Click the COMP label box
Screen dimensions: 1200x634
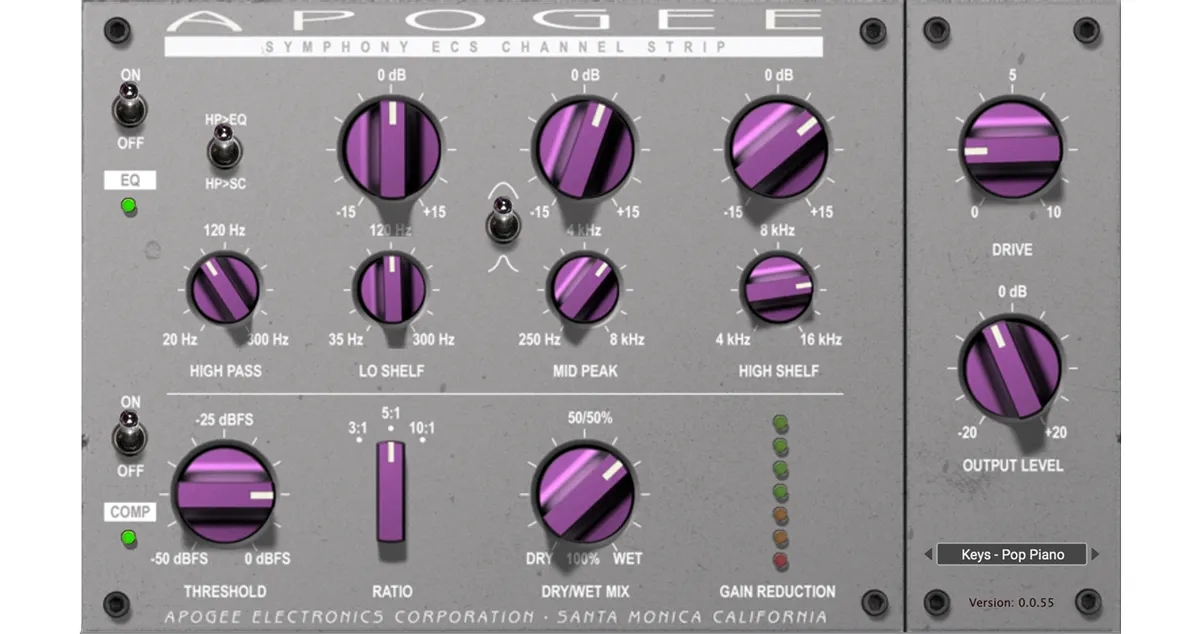point(130,512)
